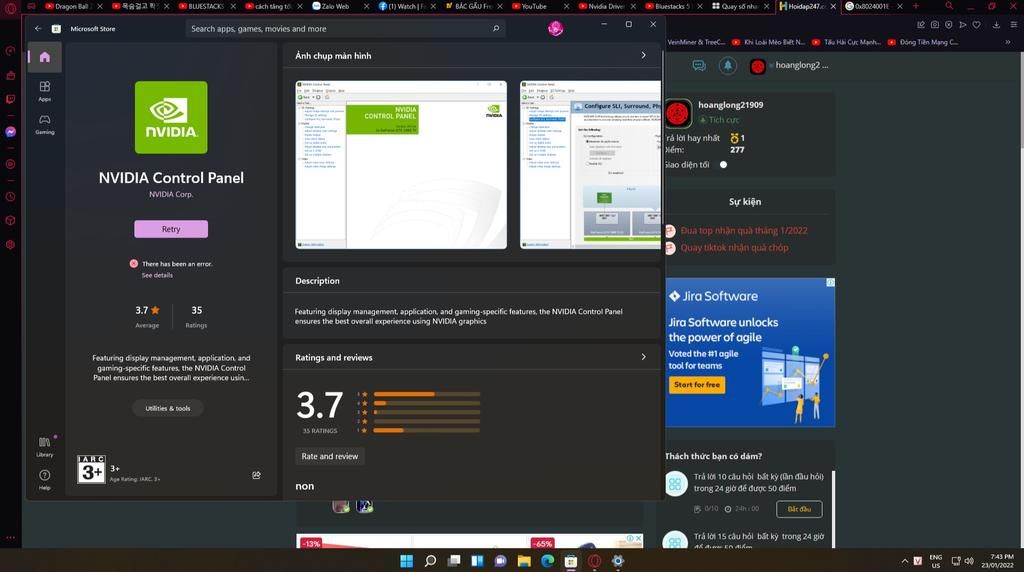Image resolution: width=1024 pixels, height=572 pixels.
Task: Open the Library in Store sidebar
Action: (44, 446)
